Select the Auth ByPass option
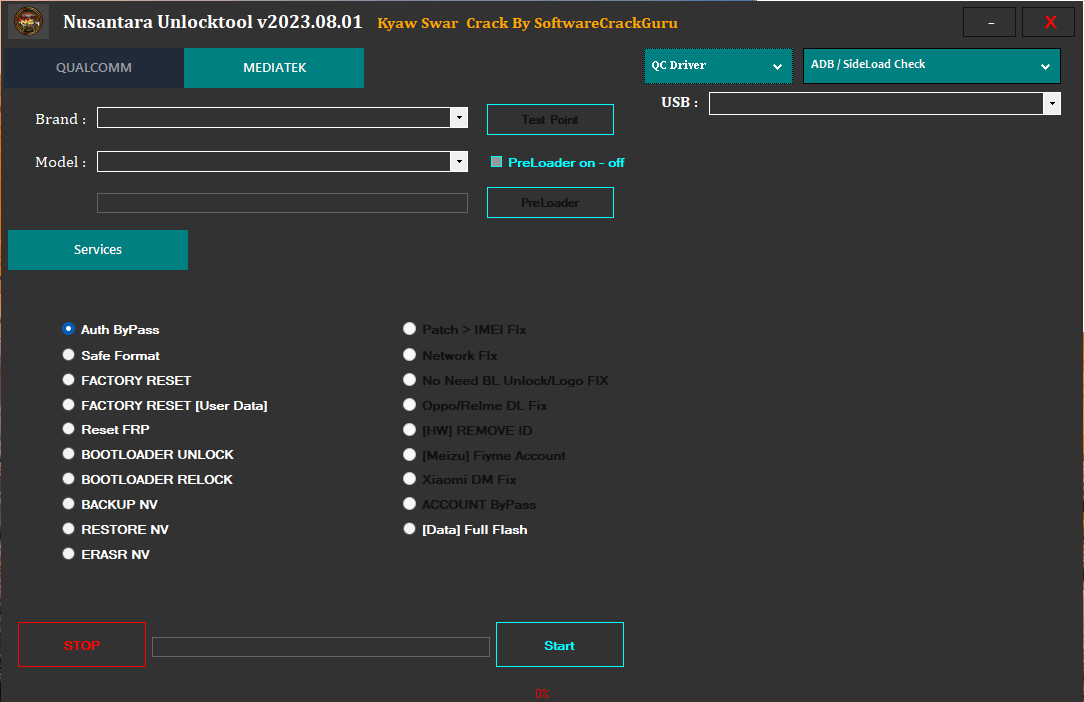 pyautogui.click(x=68, y=328)
